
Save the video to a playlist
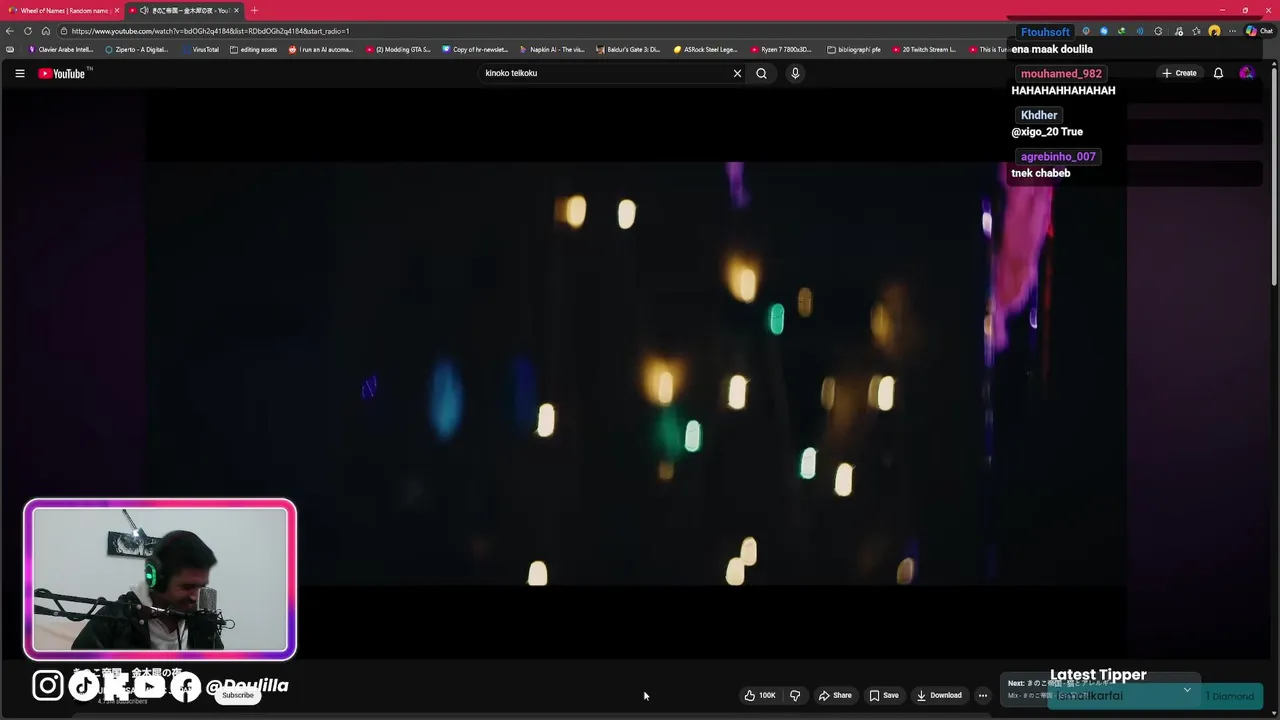[x=884, y=695]
